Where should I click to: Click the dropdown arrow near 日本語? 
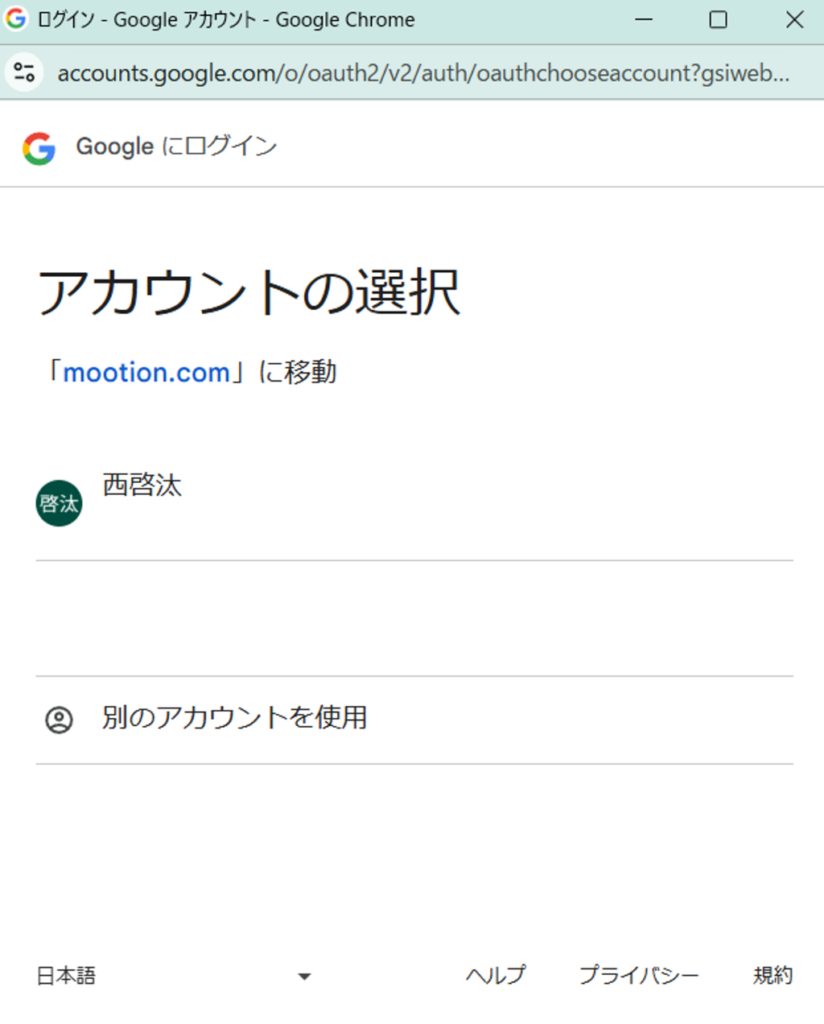tap(303, 975)
